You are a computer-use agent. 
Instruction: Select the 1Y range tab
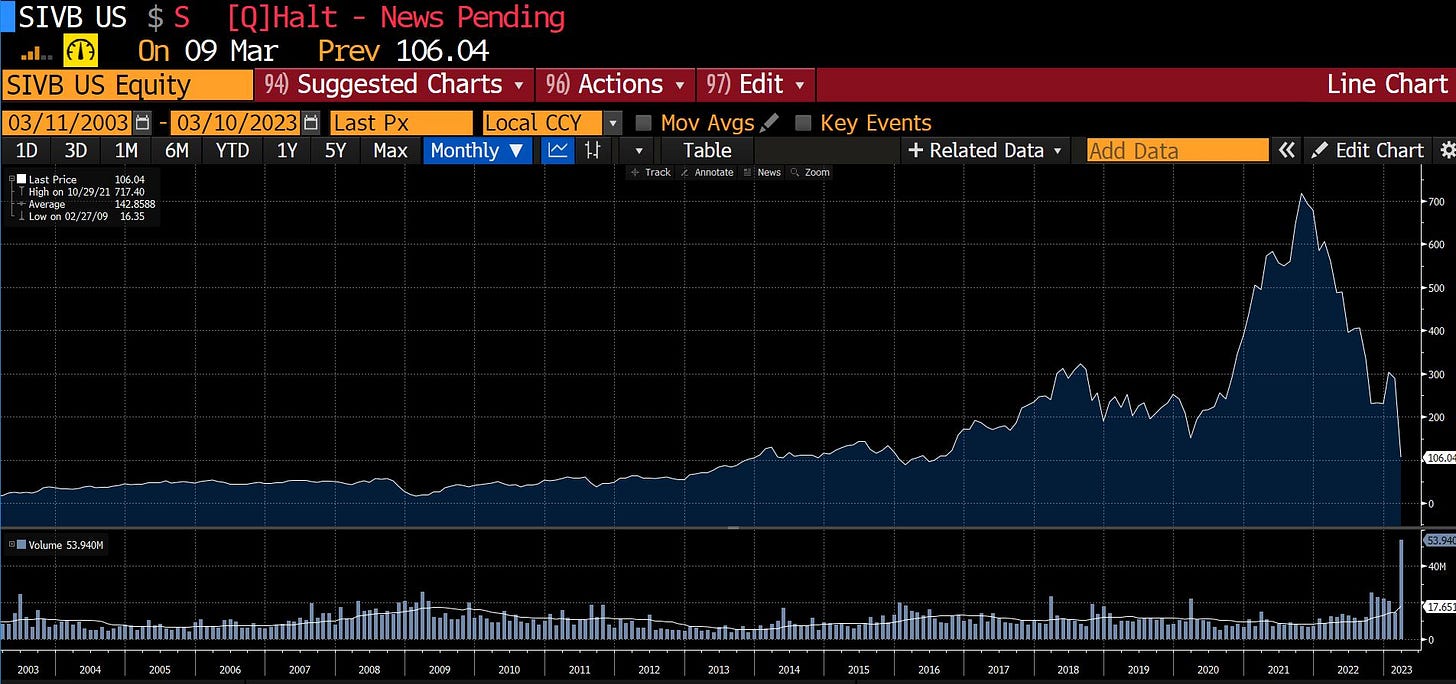[x=287, y=150]
